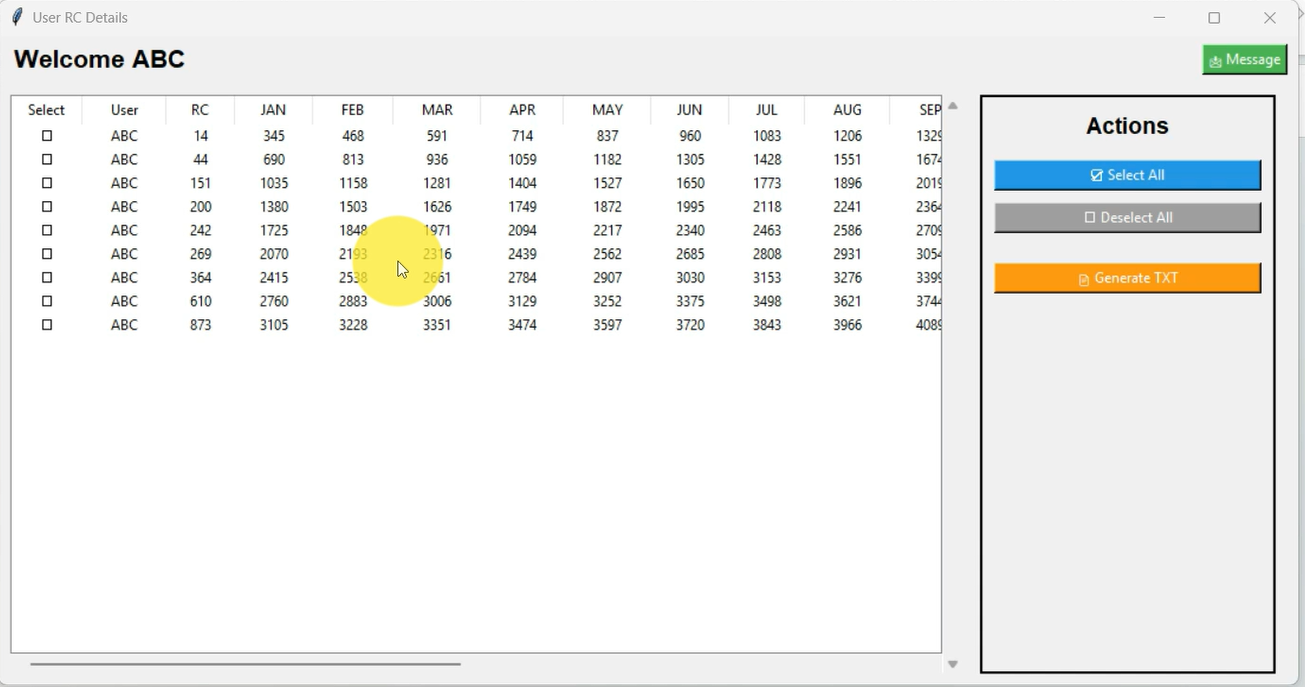Click the APR value 2784
Viewport: 1305px width, 687px height.
[522, 278]
